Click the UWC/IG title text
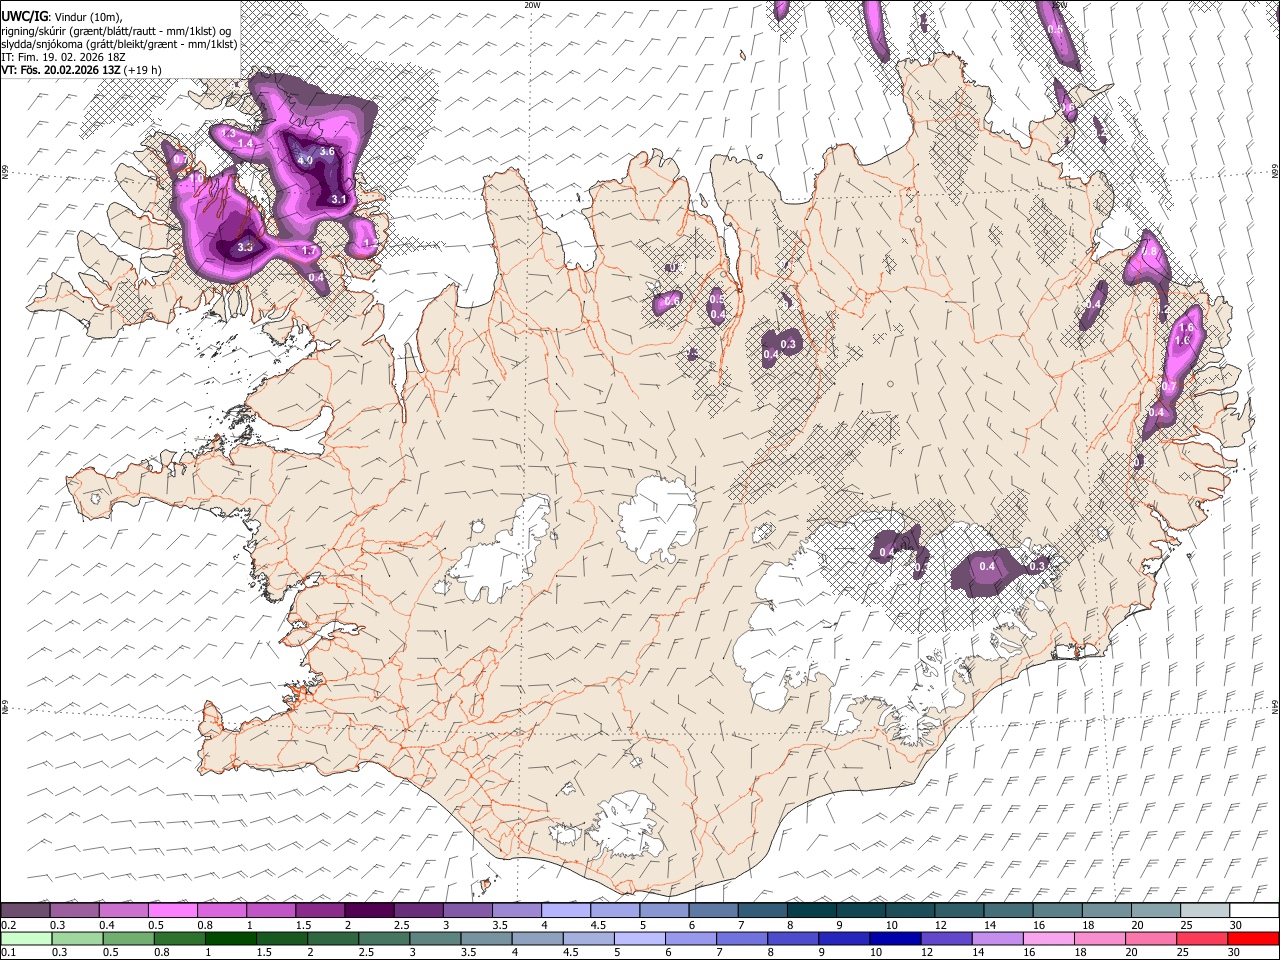The height and width of the screenshot is (960, 1280). click(x=24, y=16)
